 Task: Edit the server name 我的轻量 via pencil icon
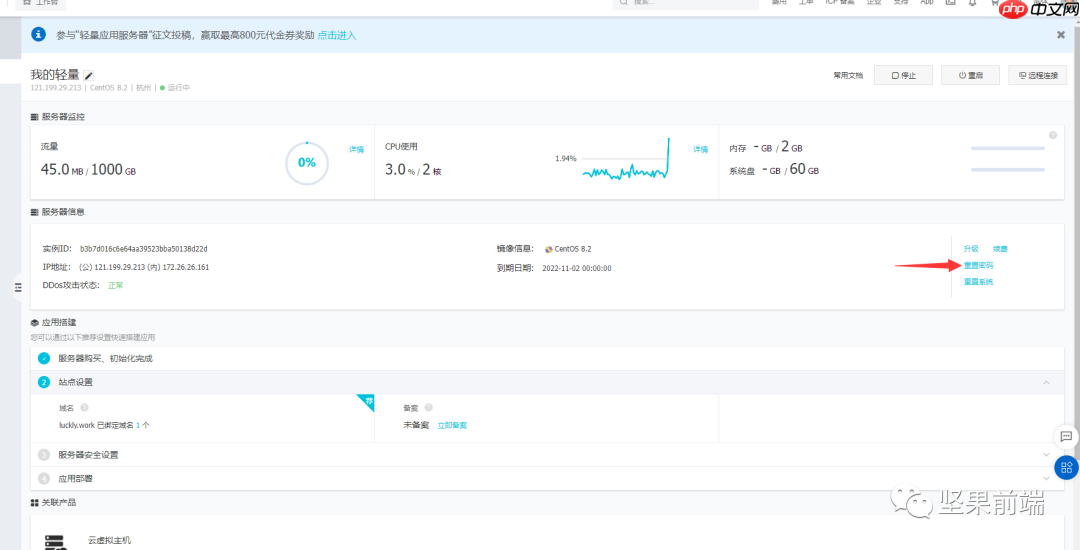coord(88,75)
